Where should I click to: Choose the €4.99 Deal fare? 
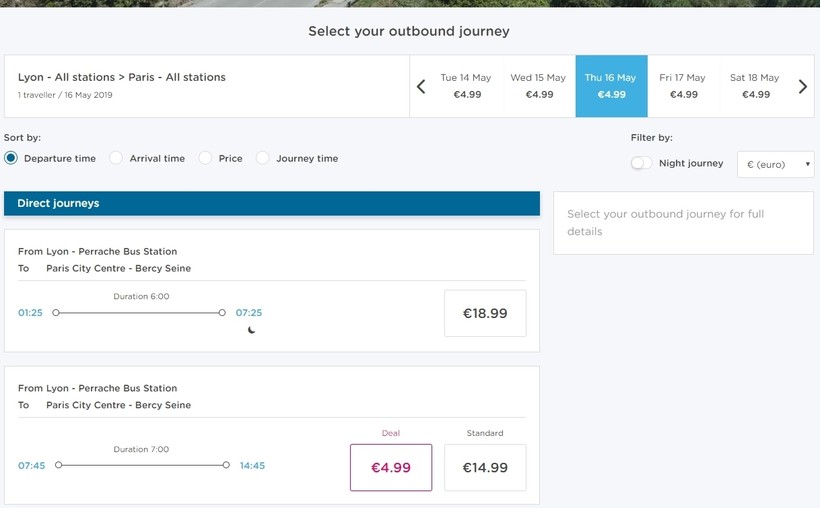391,467
